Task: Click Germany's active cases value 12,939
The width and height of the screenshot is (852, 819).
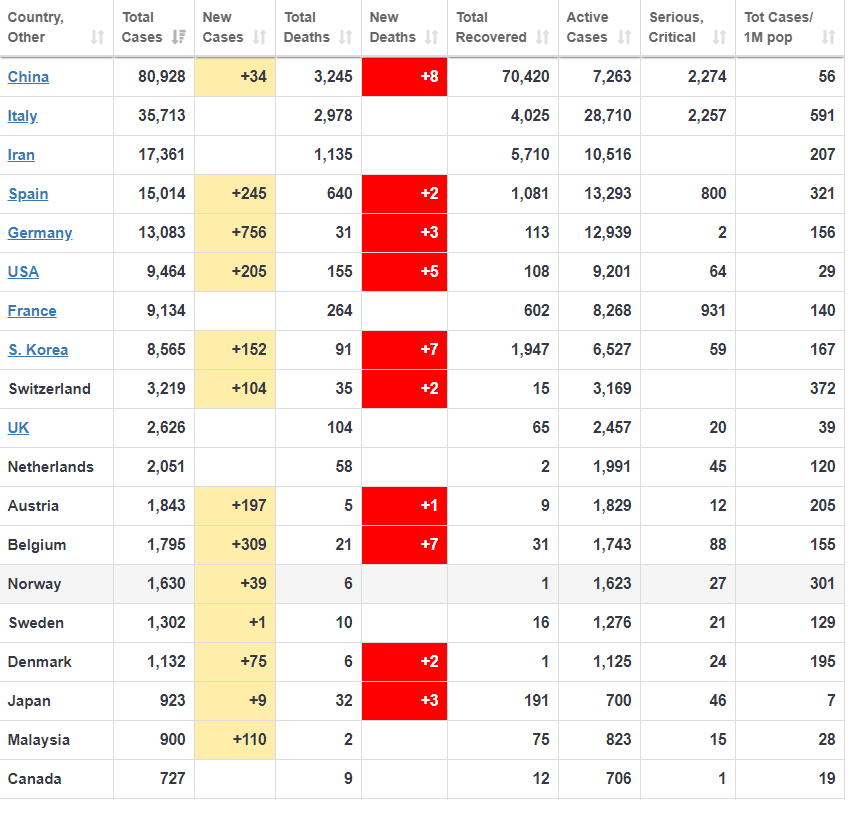Action: [608, 233]
